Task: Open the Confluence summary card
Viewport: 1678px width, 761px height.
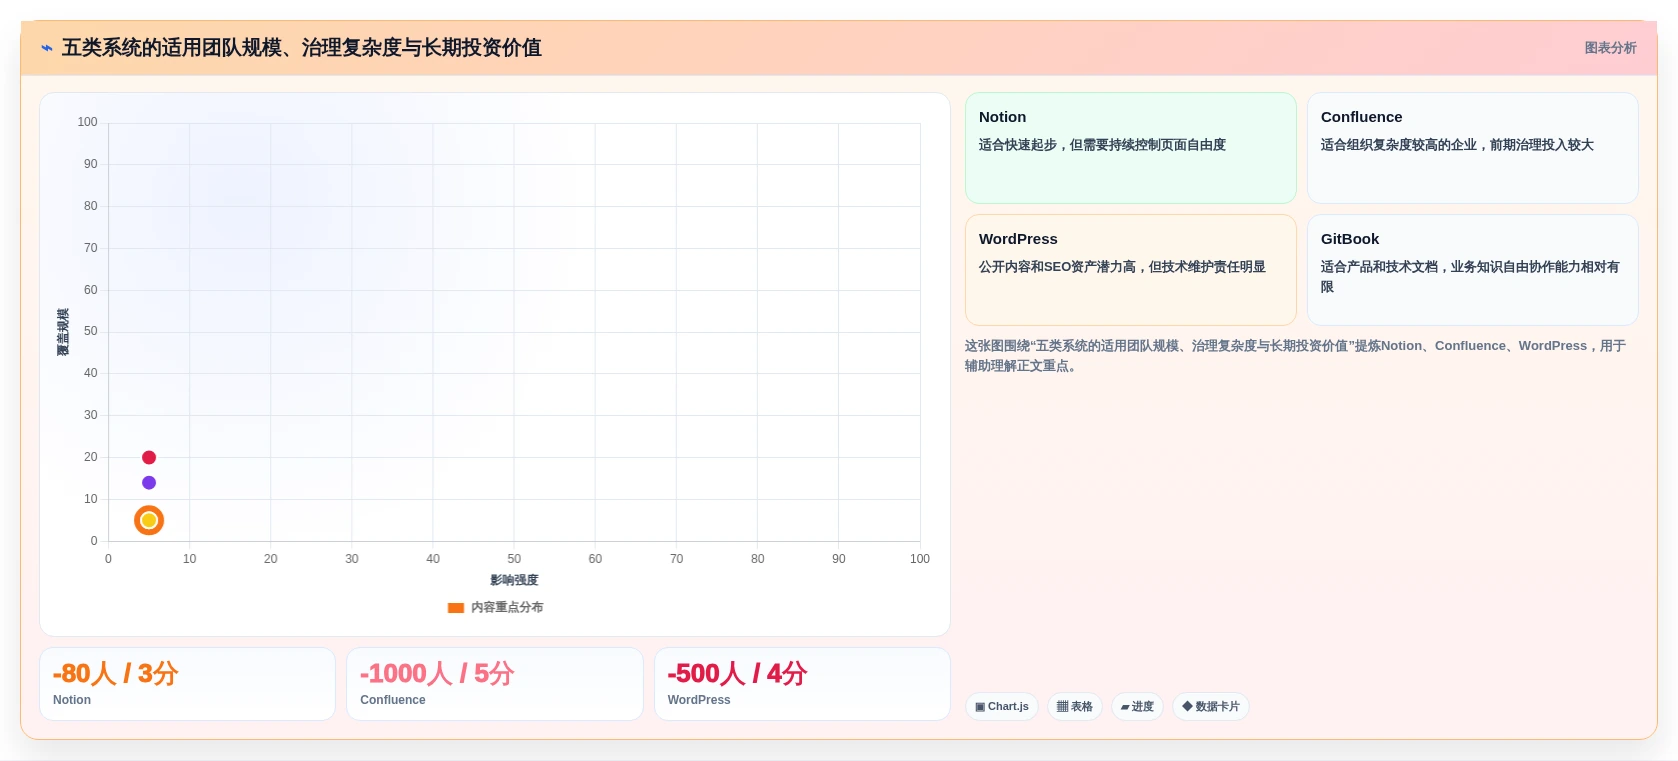Action: [x=1472, y=148]
